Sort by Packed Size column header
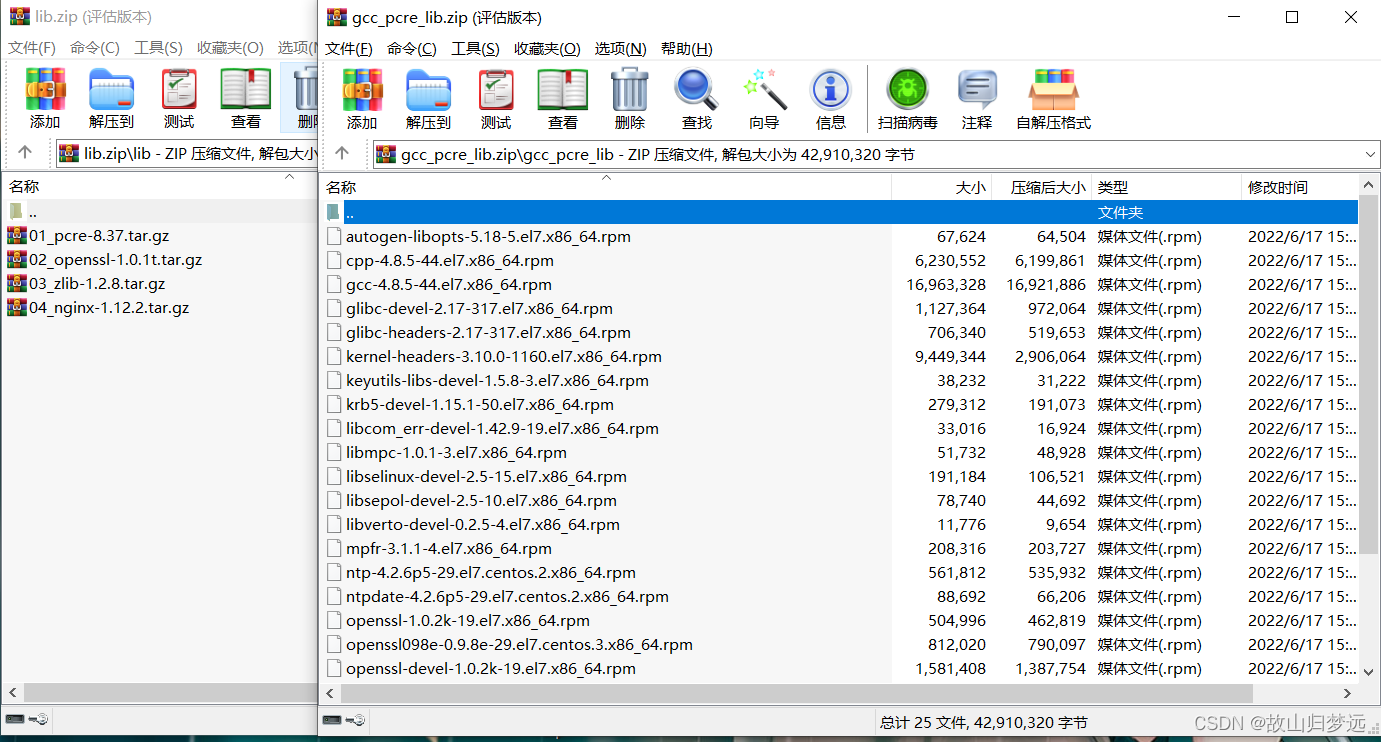 point(1042,187)
